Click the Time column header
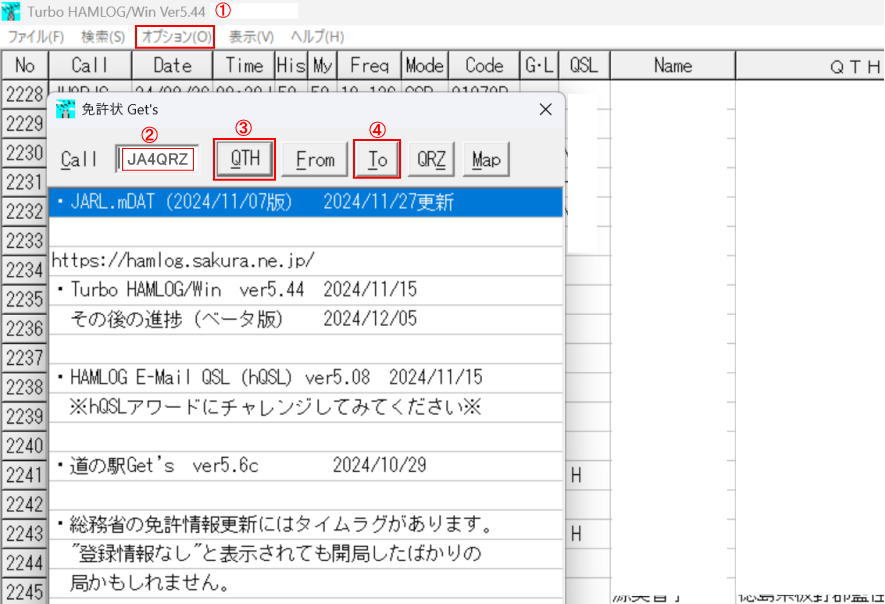This screenshot has width=885, height=604. coord(244,65)
